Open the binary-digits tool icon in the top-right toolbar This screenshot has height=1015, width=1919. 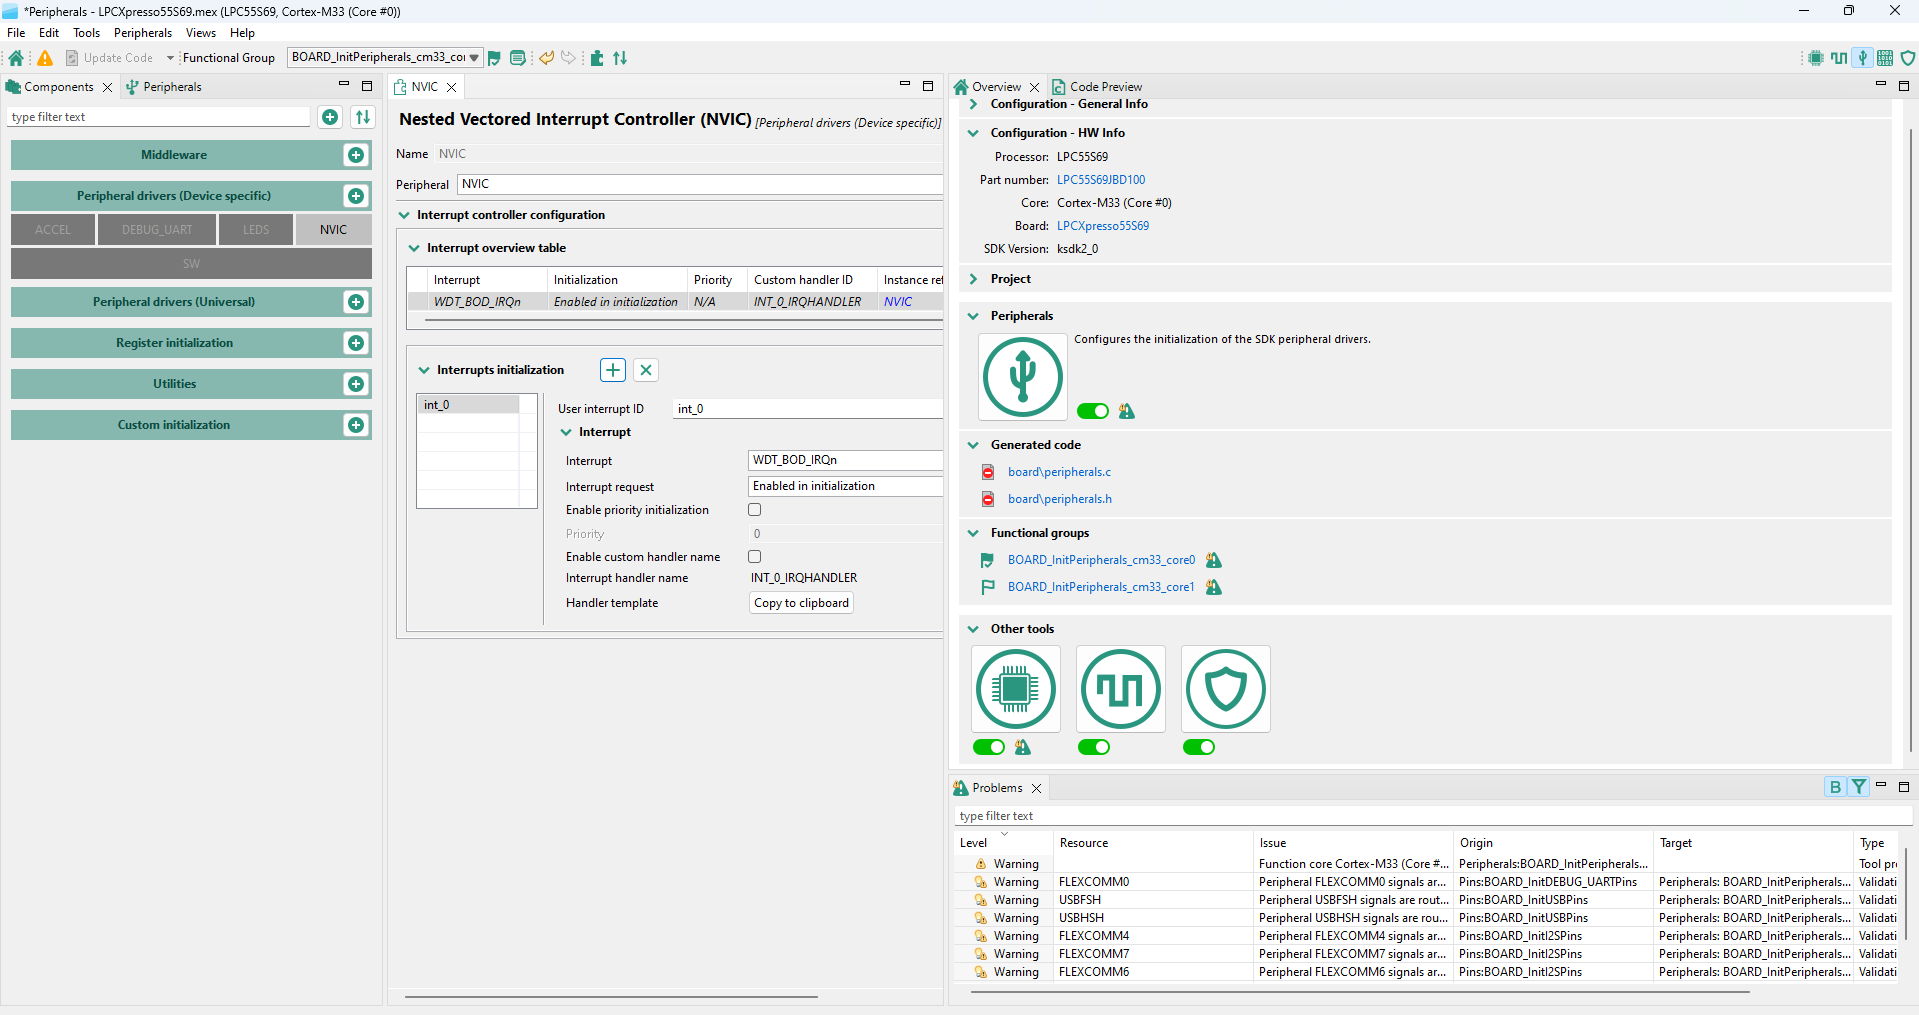[x=1885, y=58]
